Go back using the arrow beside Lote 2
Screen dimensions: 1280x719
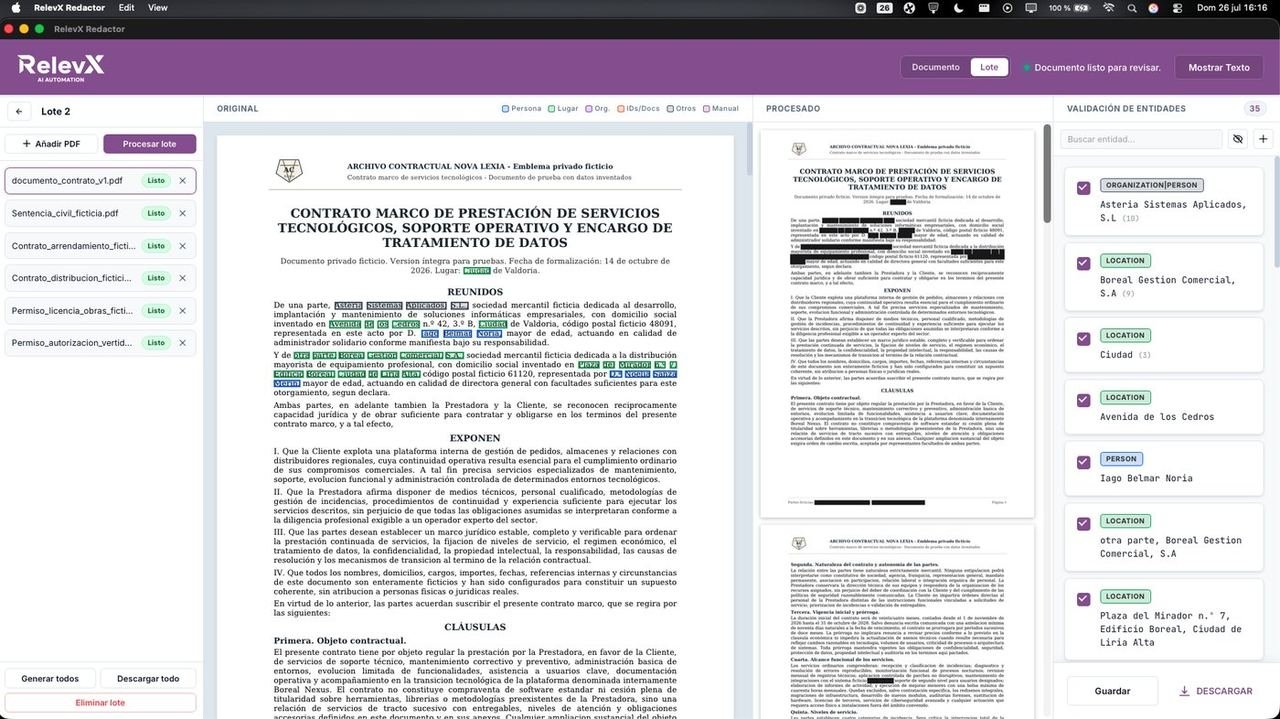click(18, 112)
